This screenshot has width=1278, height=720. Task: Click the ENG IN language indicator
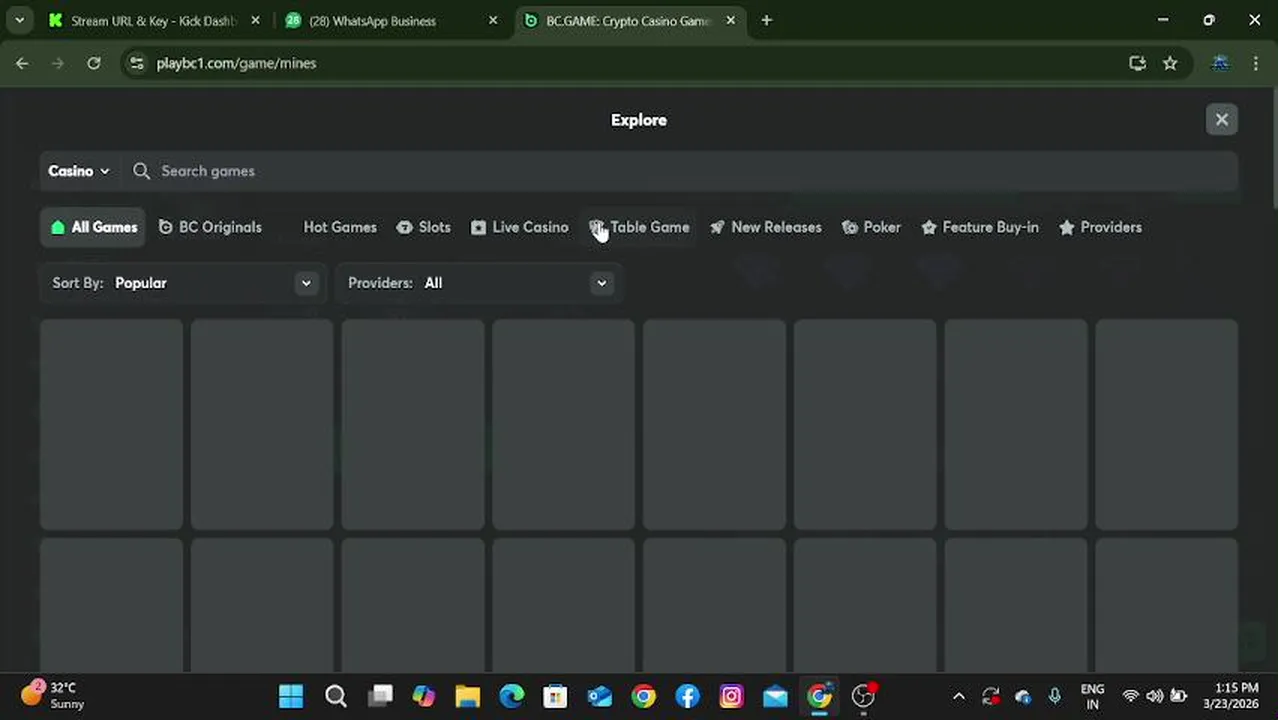click(x=1092, y=696)
